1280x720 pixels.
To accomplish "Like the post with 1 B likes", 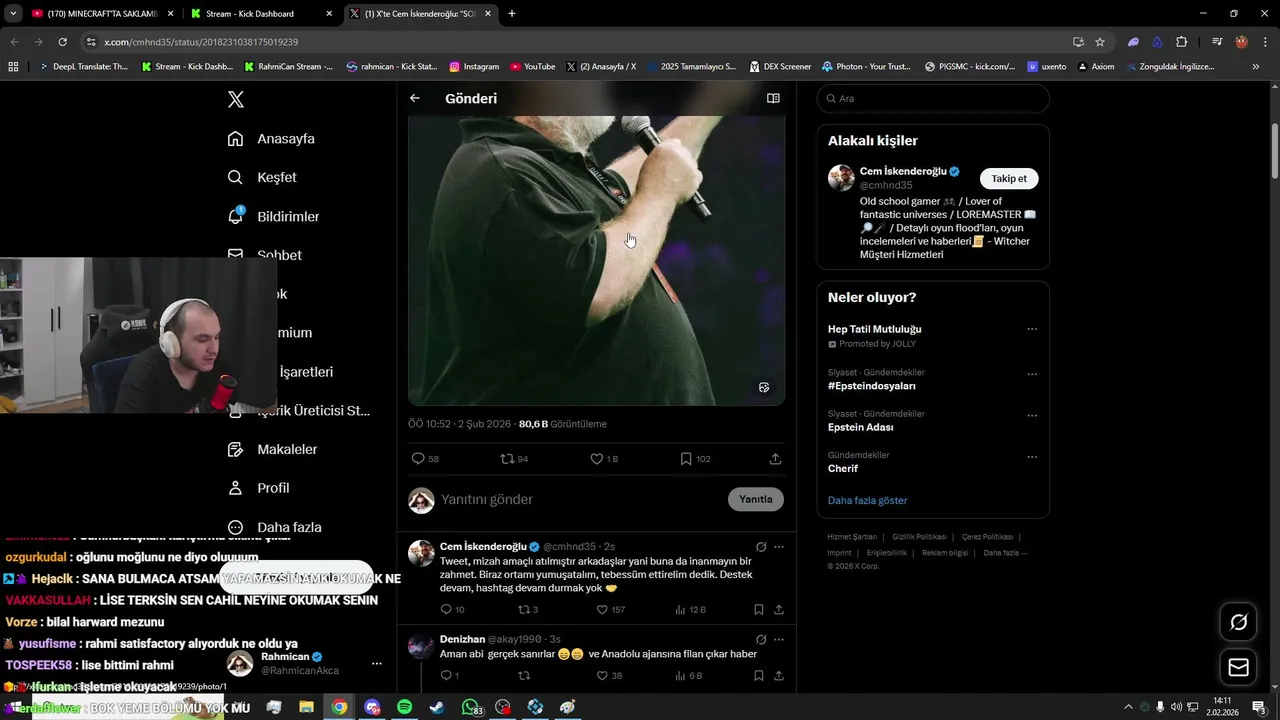I will click(596, 459).
